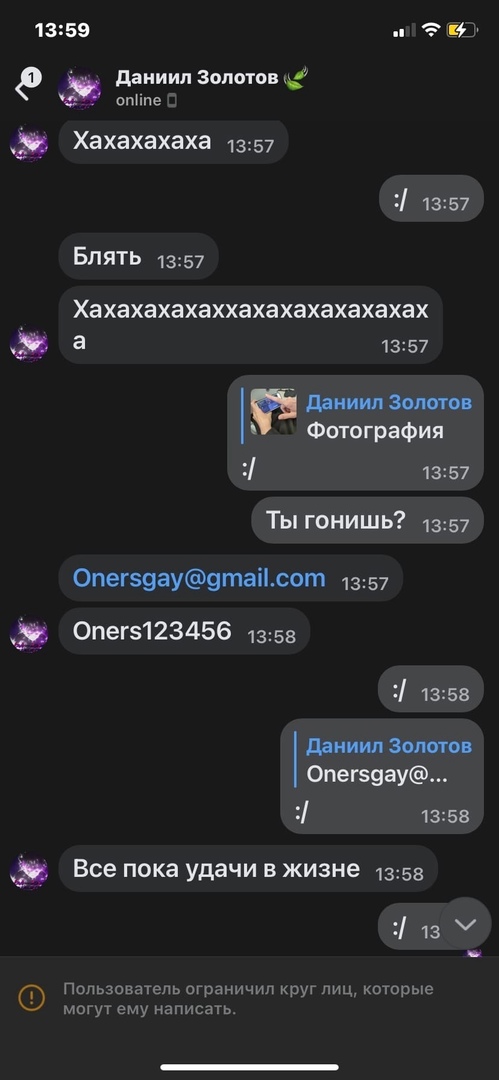Tap the Wi-Fi icon in status bar
Screen dimensions: 499x1080
431,30
